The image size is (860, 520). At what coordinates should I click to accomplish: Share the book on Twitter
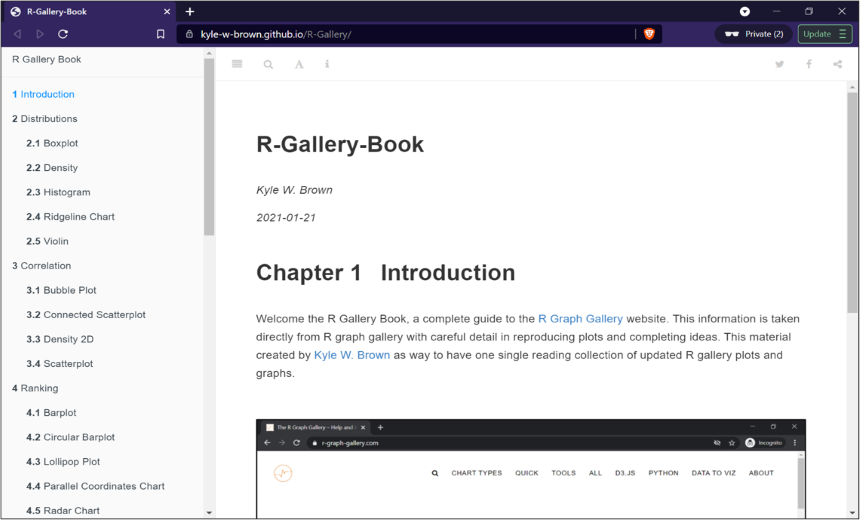coord(779,64)
